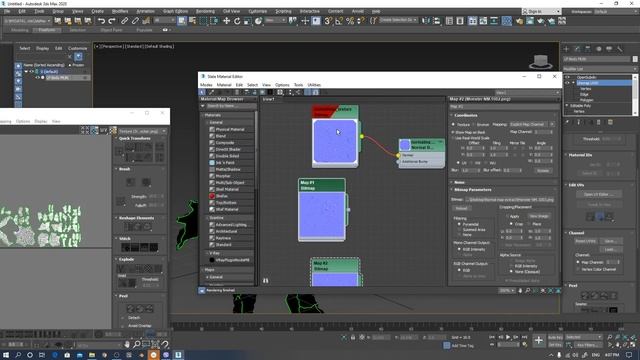
Task: Click the Redo arrow in main toolbar
Action: click(x=111, y=20)
